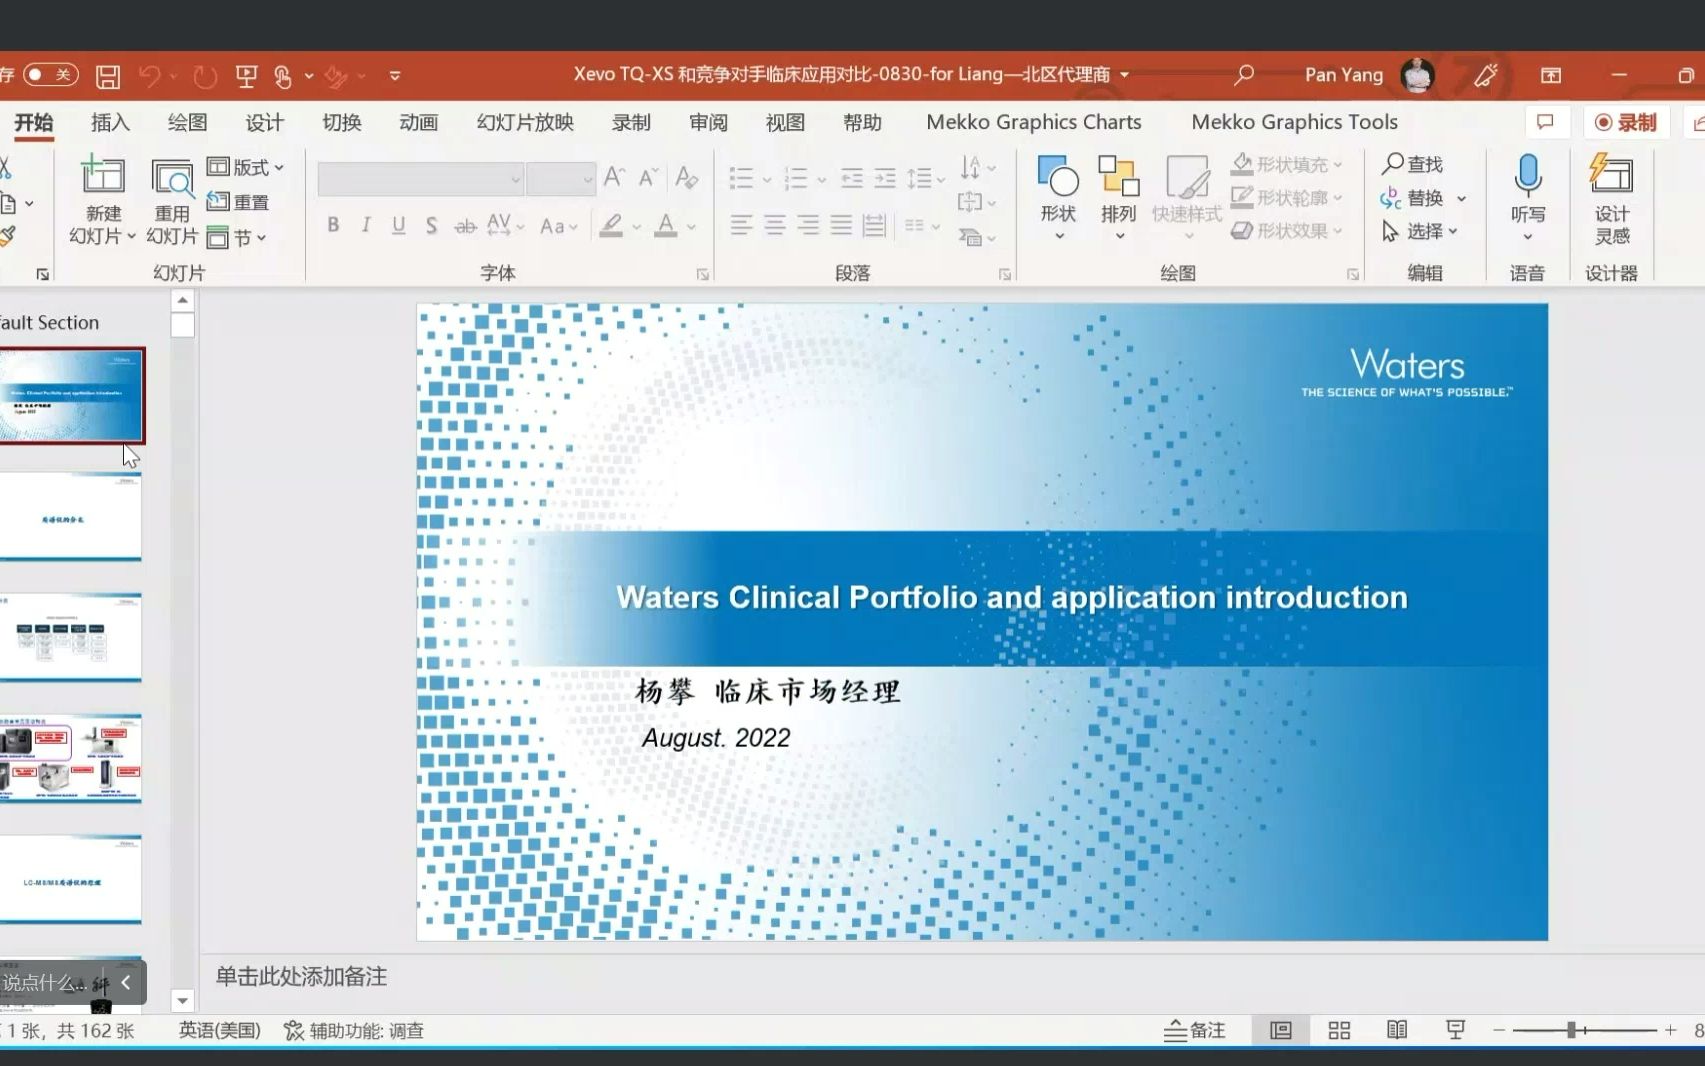Apply font color A swatch

[666, 226]
